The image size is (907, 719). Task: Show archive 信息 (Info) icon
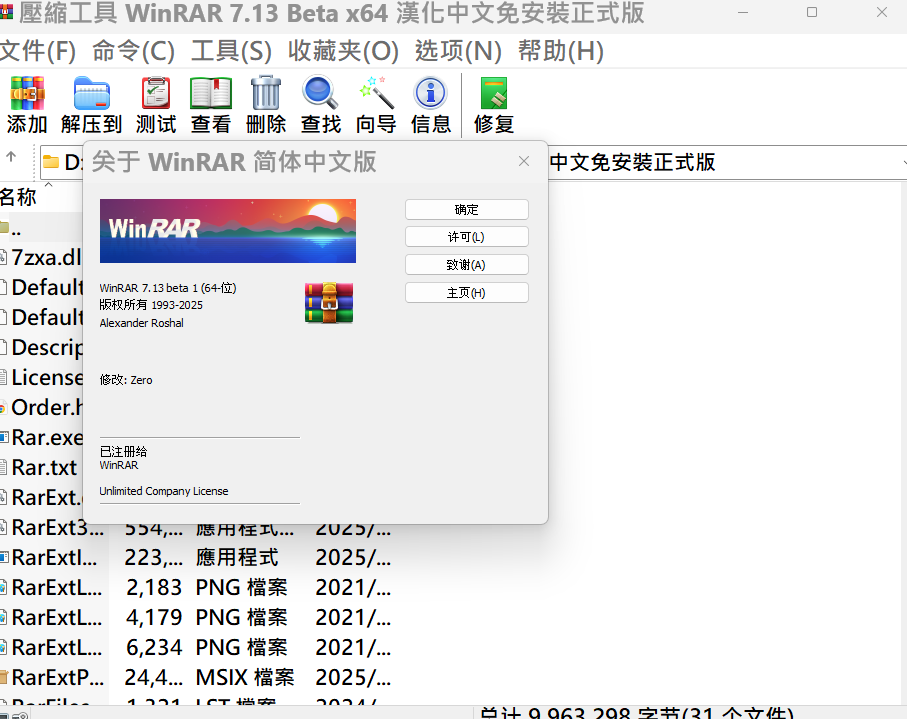(430, 105)
